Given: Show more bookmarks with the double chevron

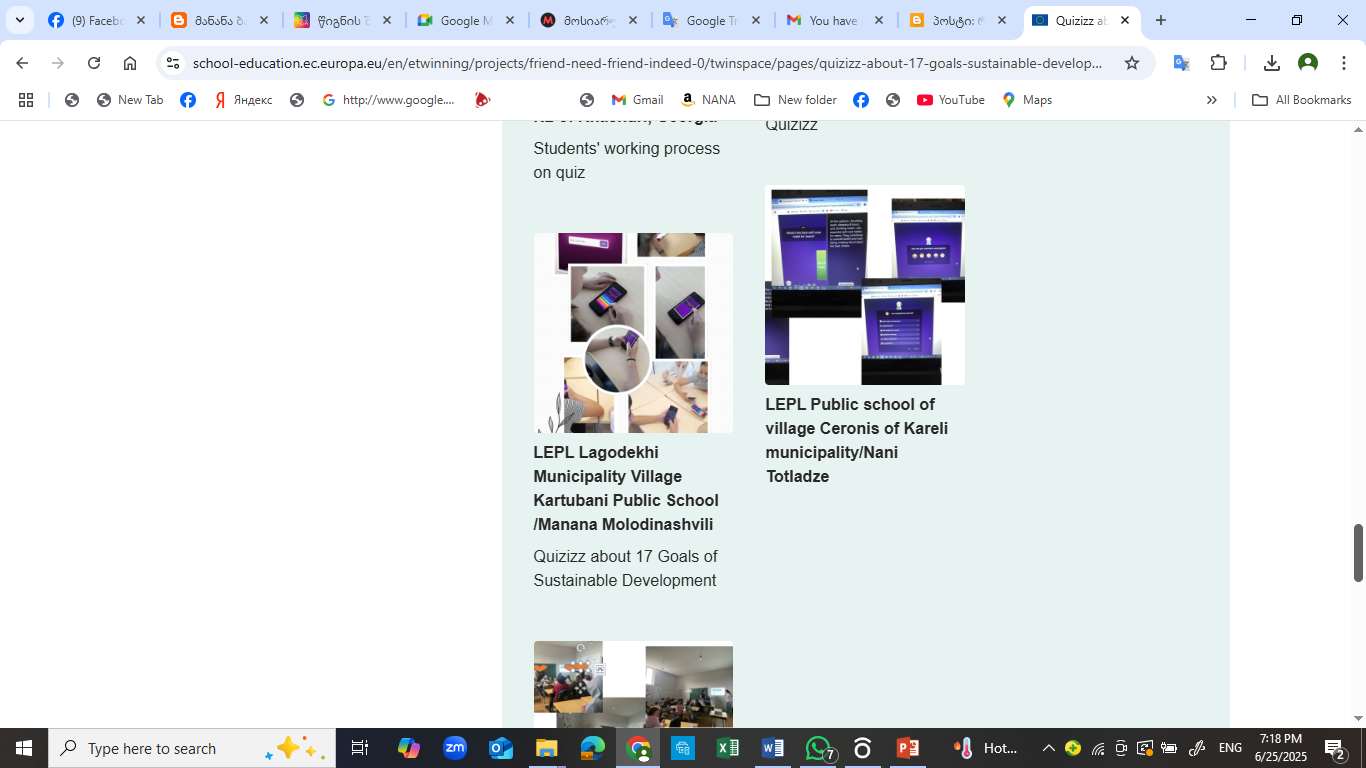Looking at the screenshot, I should point(1212,100).
